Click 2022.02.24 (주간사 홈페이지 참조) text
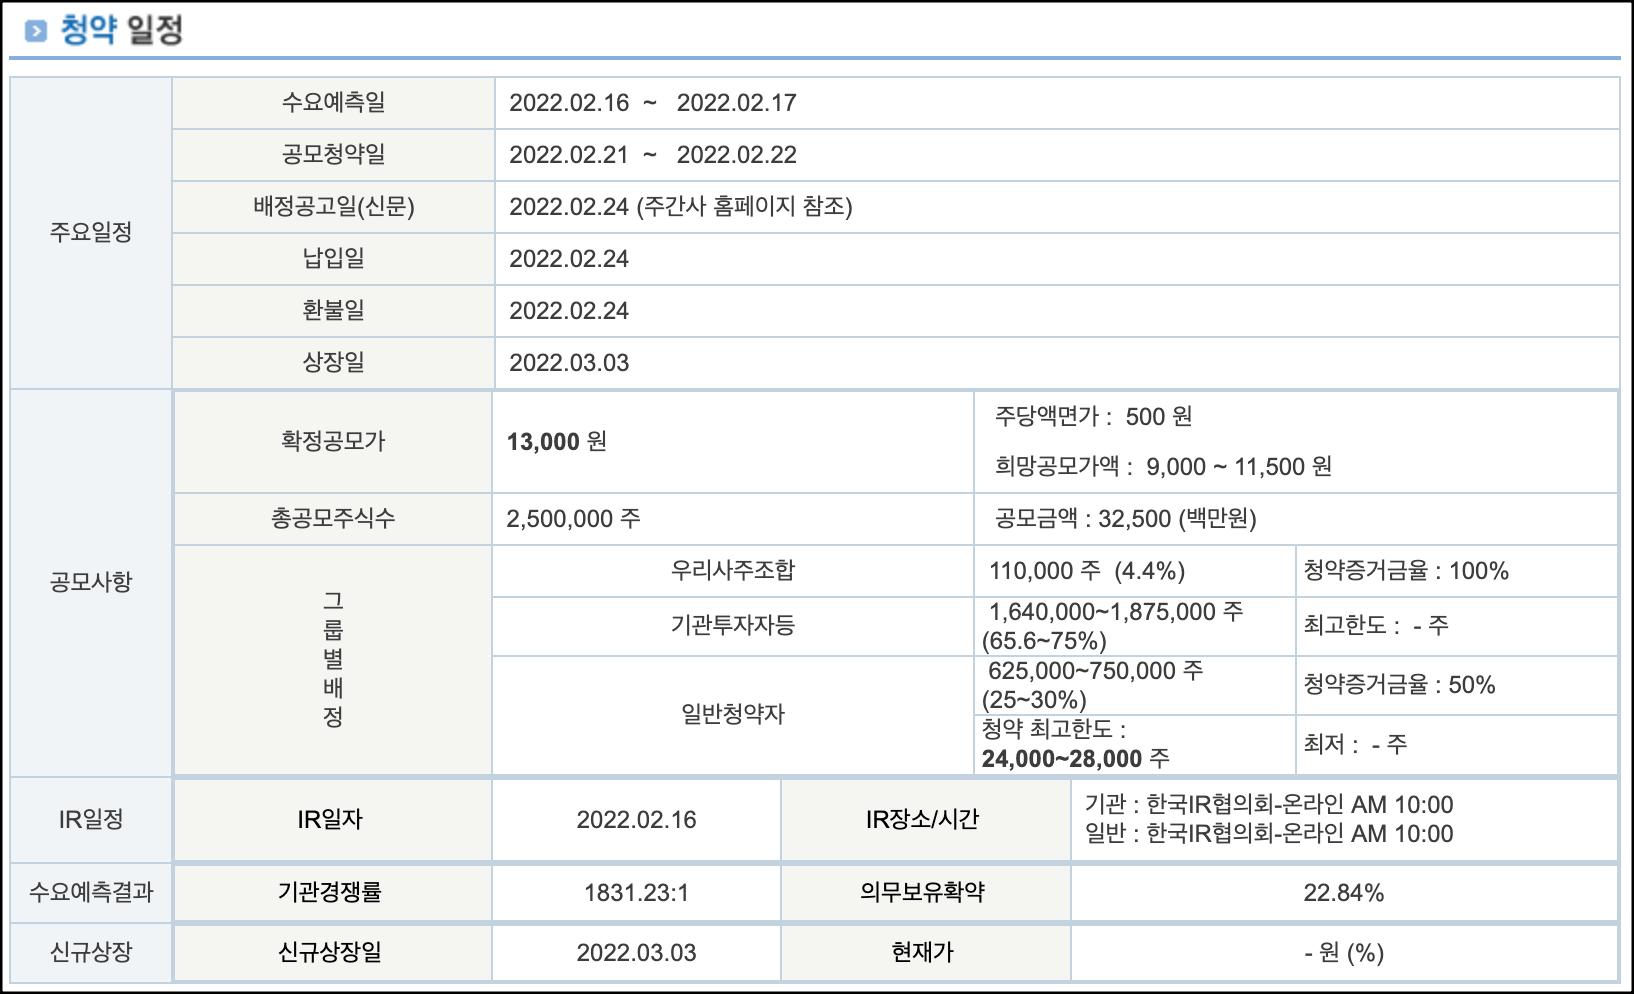The height and width of the screenshot is (994, 1634). point(680,207)
